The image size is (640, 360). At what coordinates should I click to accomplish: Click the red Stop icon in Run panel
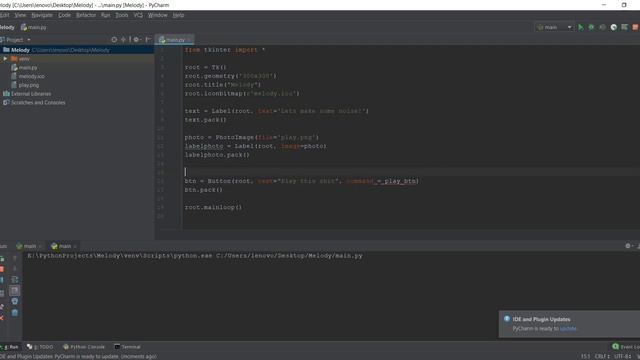2,269
